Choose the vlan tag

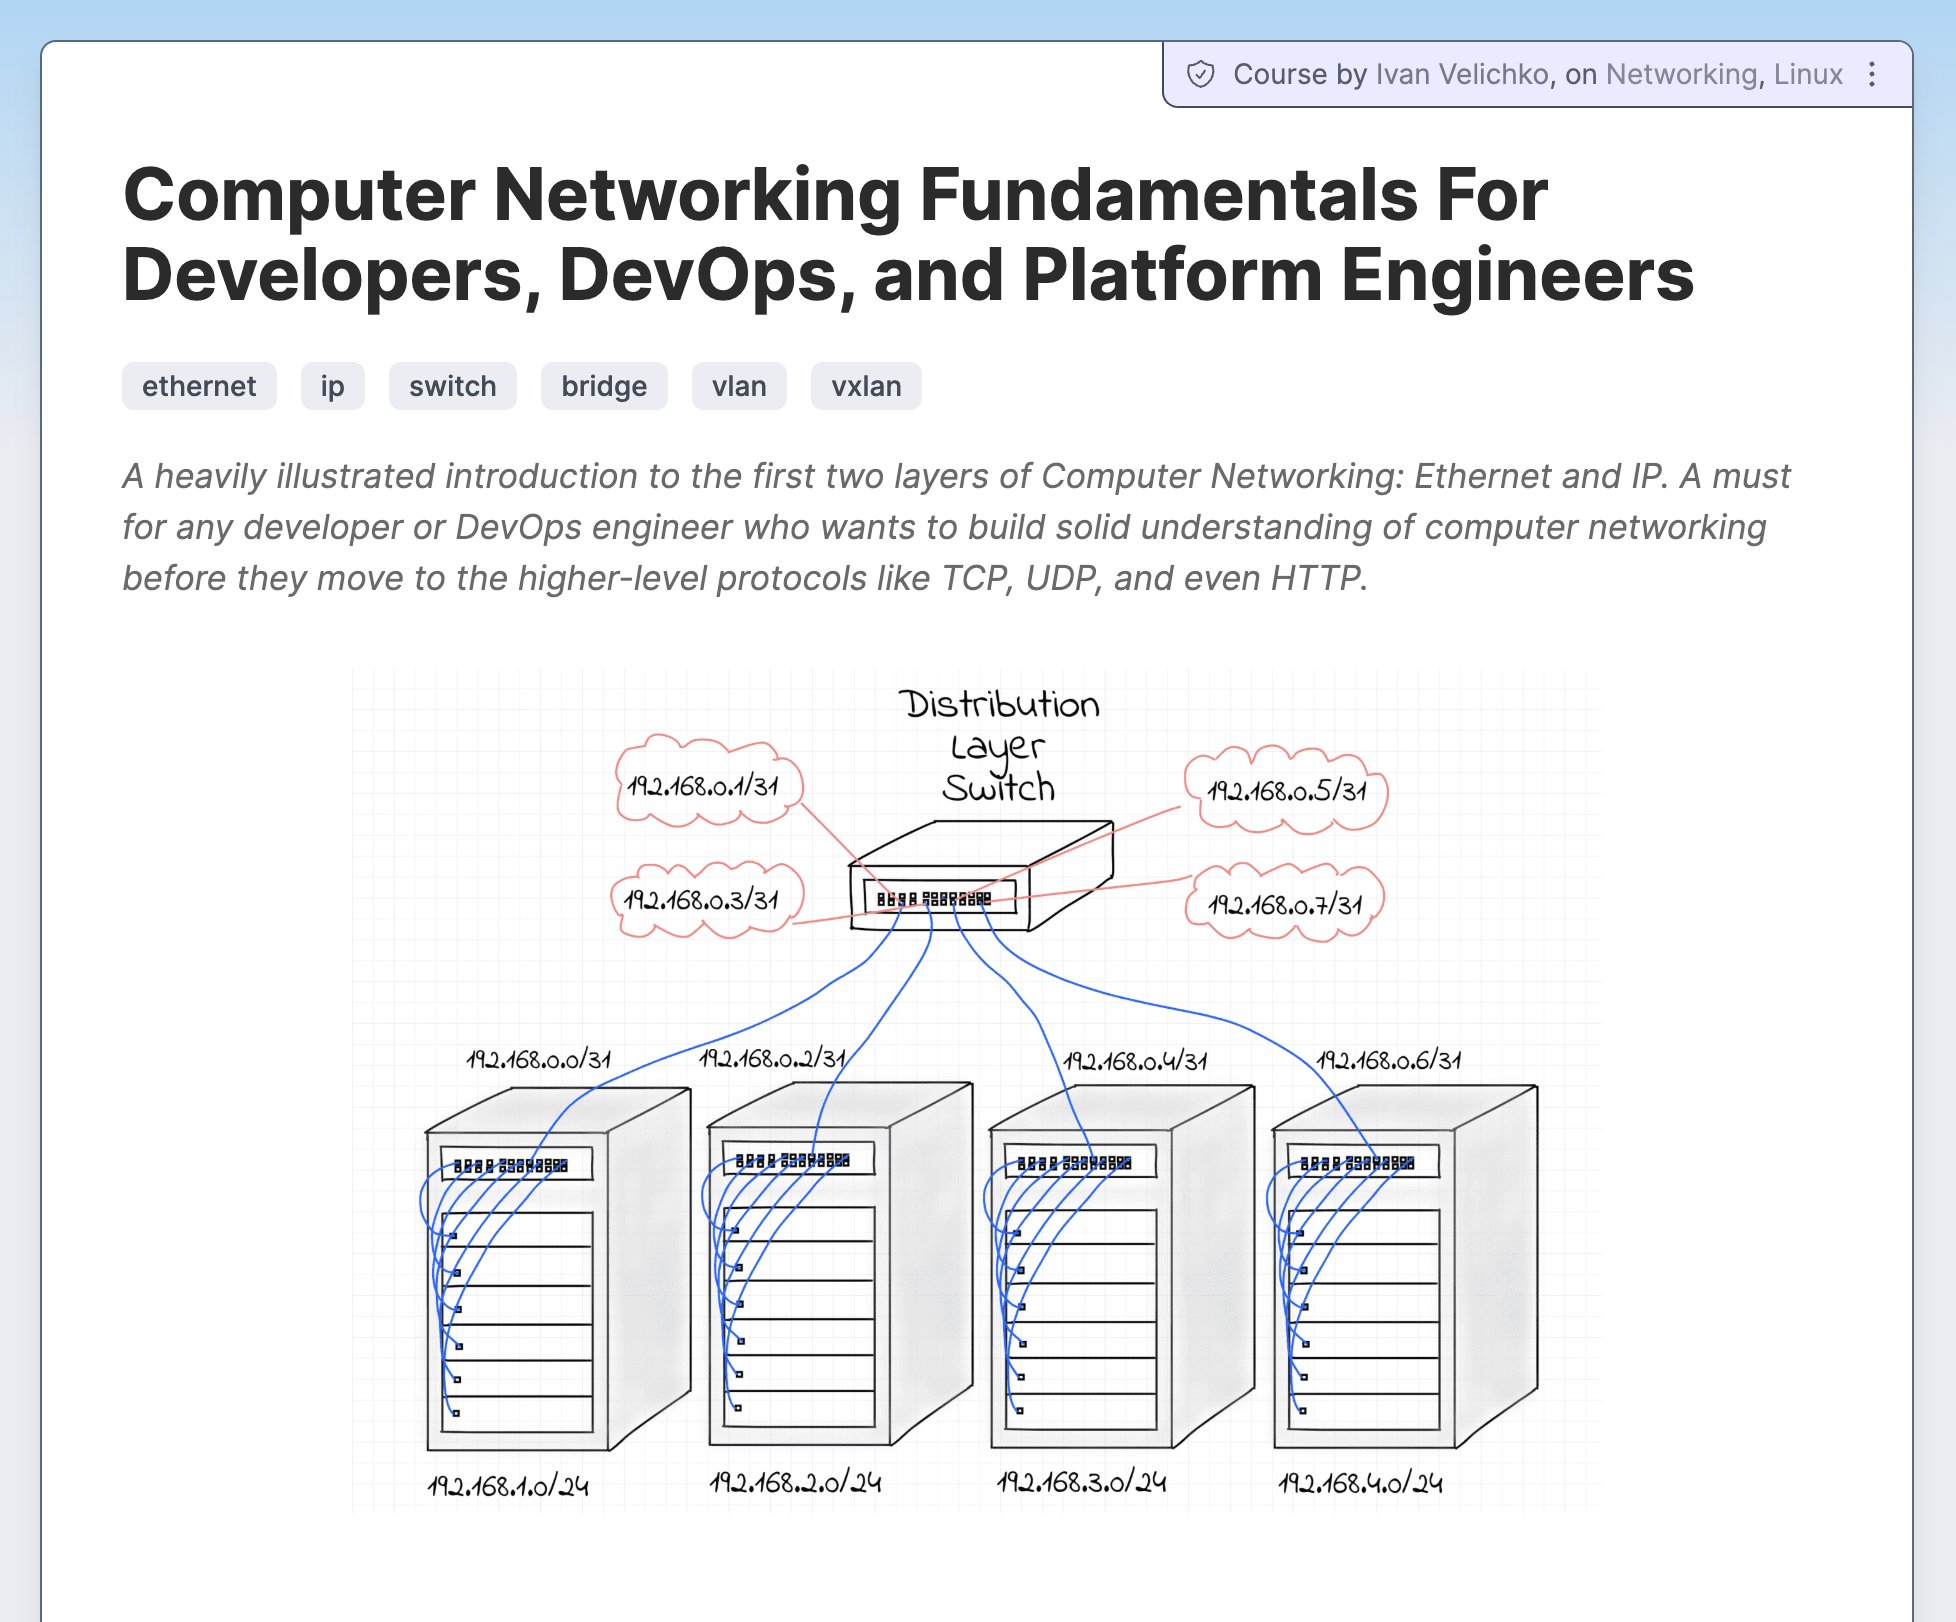click(x=739, y=386)
